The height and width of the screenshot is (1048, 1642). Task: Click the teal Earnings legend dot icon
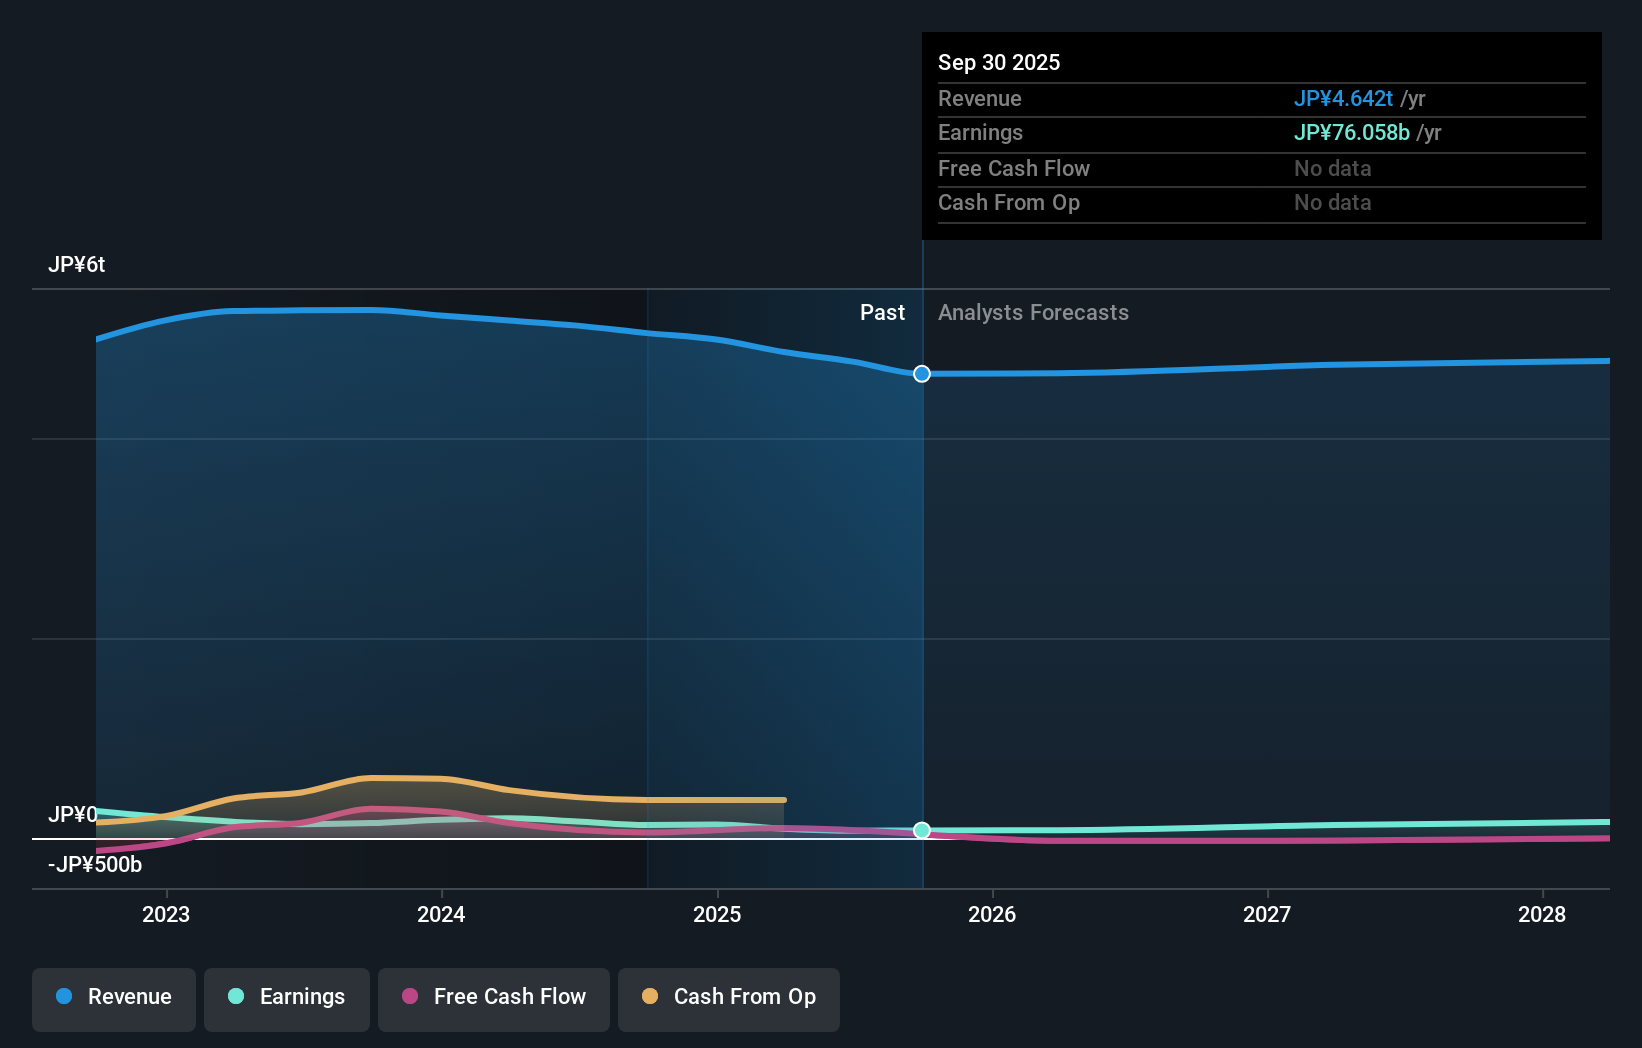[234, 997]
